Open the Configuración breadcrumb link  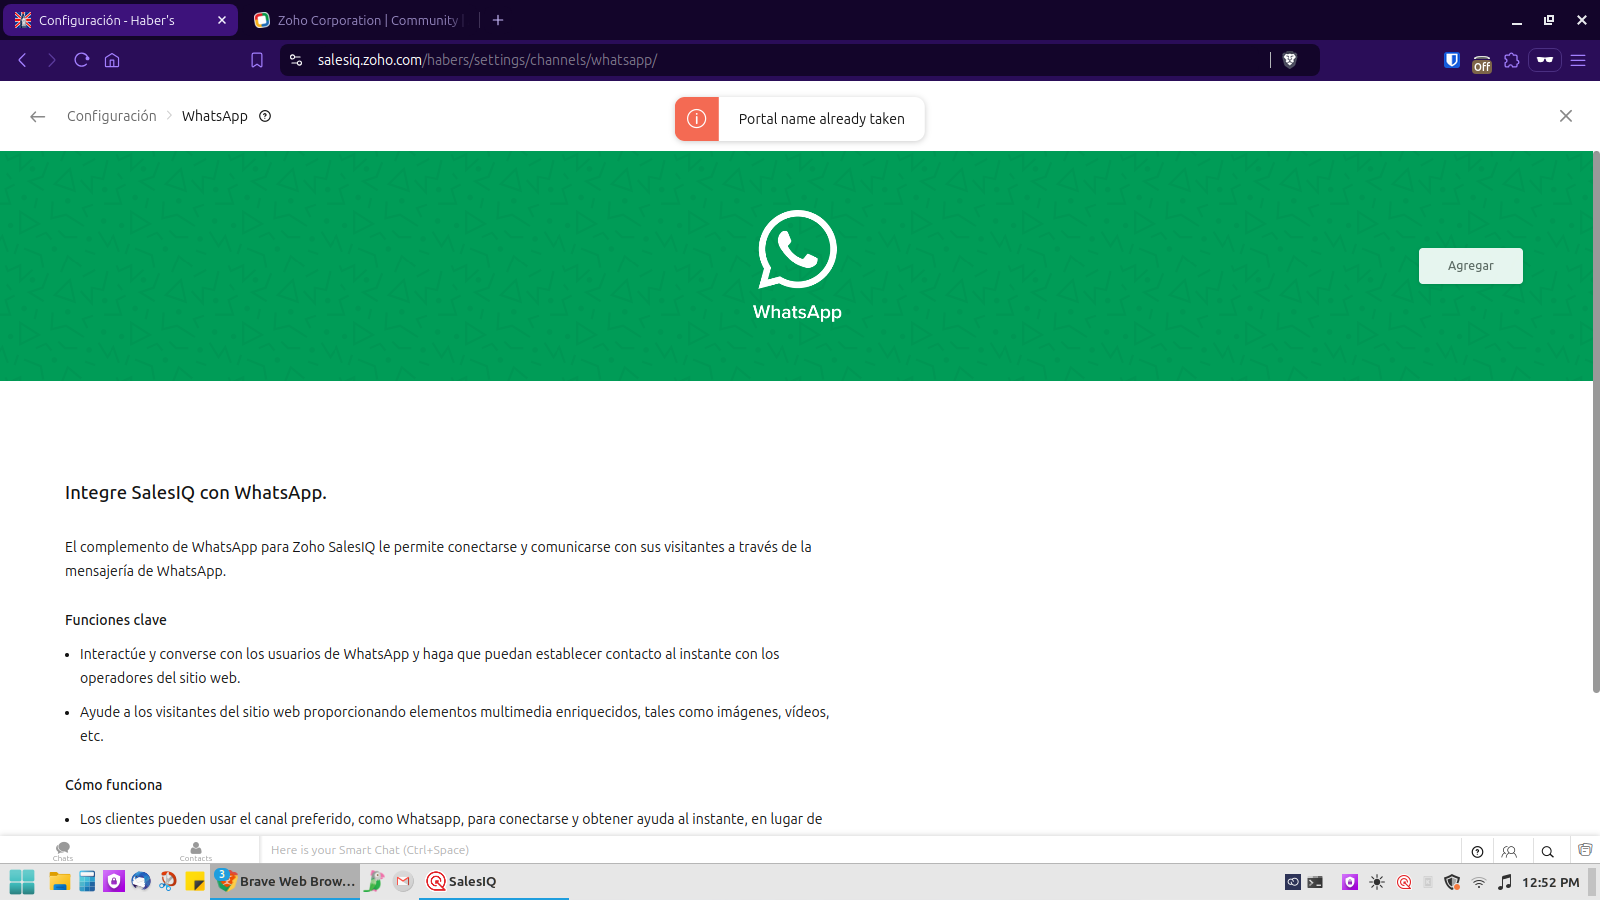coord(112,116)
